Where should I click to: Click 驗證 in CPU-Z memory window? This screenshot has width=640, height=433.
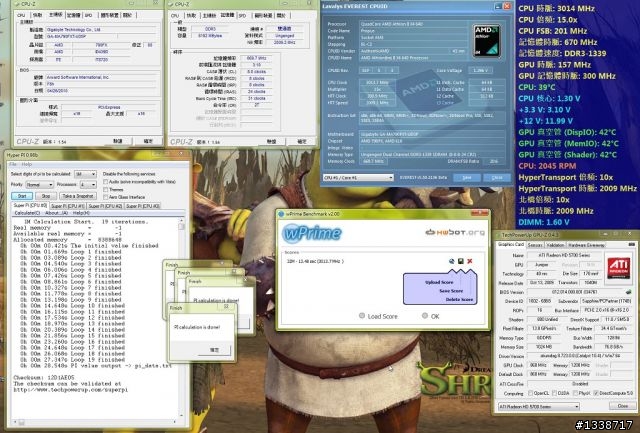coord(271,141)
